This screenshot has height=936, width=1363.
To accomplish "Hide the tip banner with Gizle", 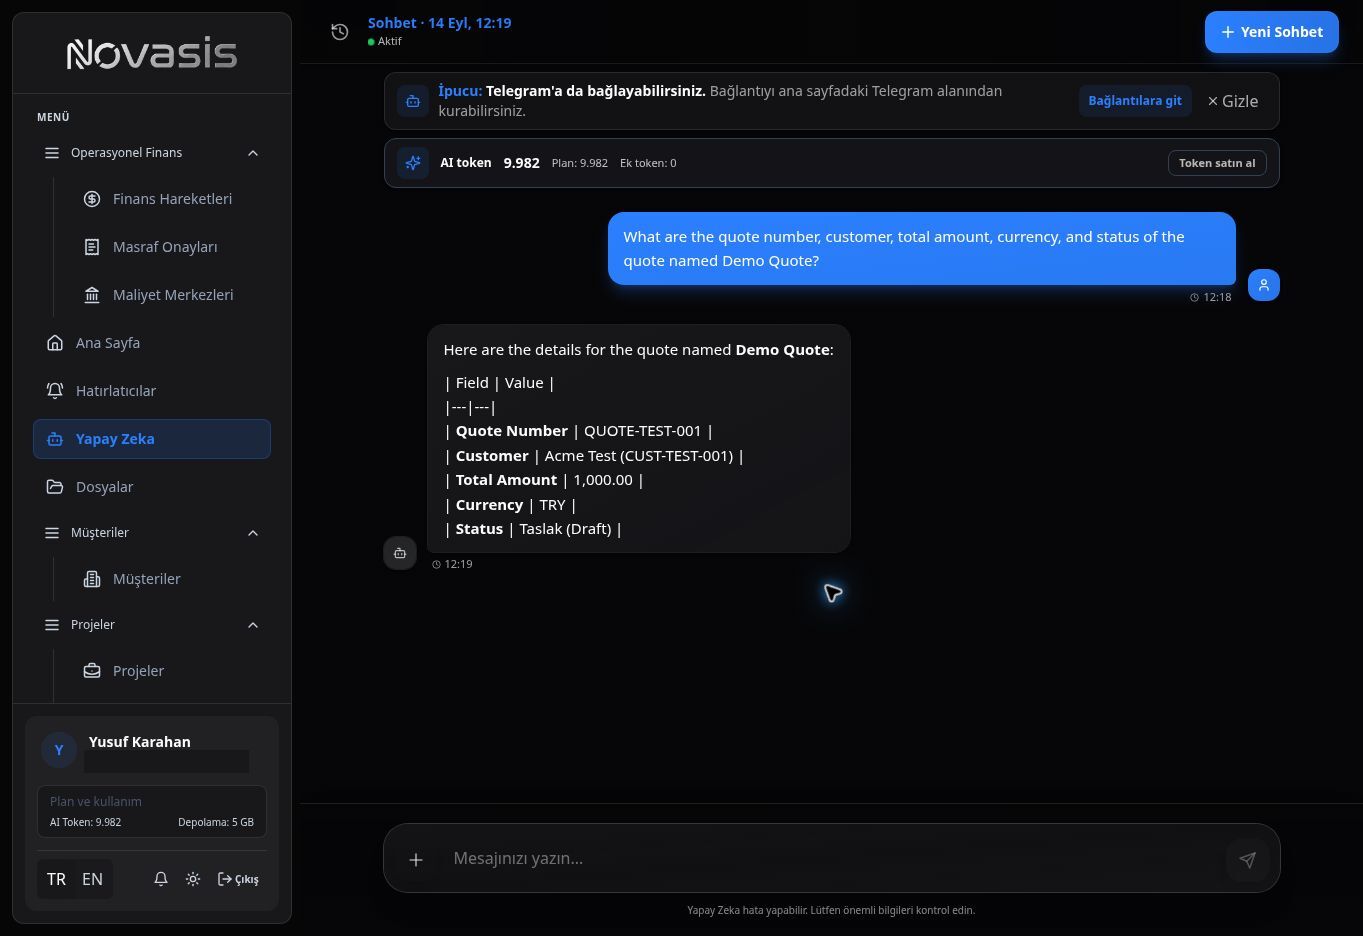I will [x=1232, y=101].
